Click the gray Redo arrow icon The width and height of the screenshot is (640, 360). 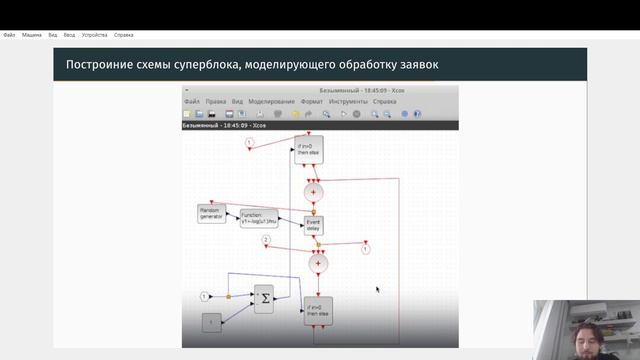(308, 114)
